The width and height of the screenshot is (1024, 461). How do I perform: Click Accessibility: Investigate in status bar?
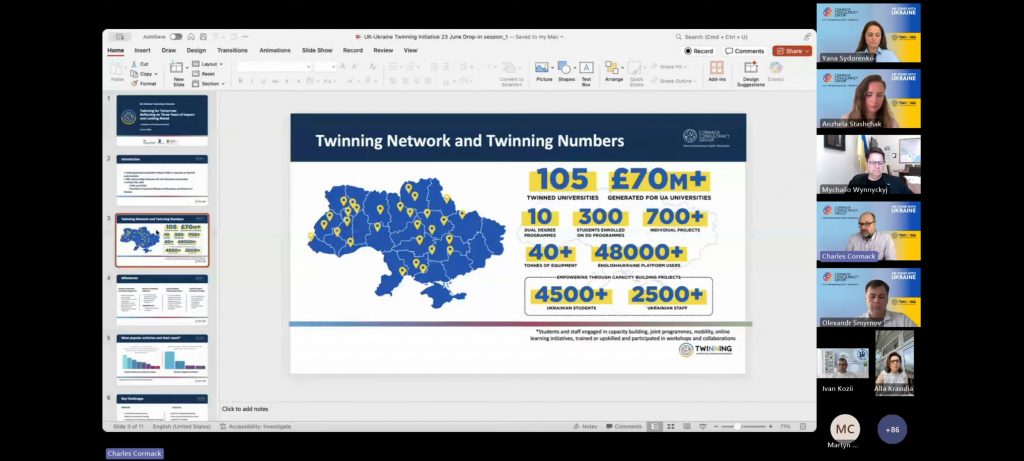click(255, 426)
